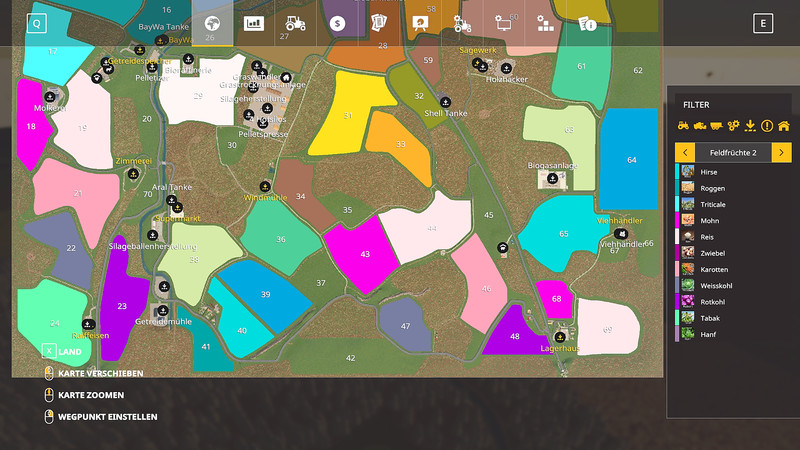Select field 43 on the map
800x450 pixels.
pos(361,254)
